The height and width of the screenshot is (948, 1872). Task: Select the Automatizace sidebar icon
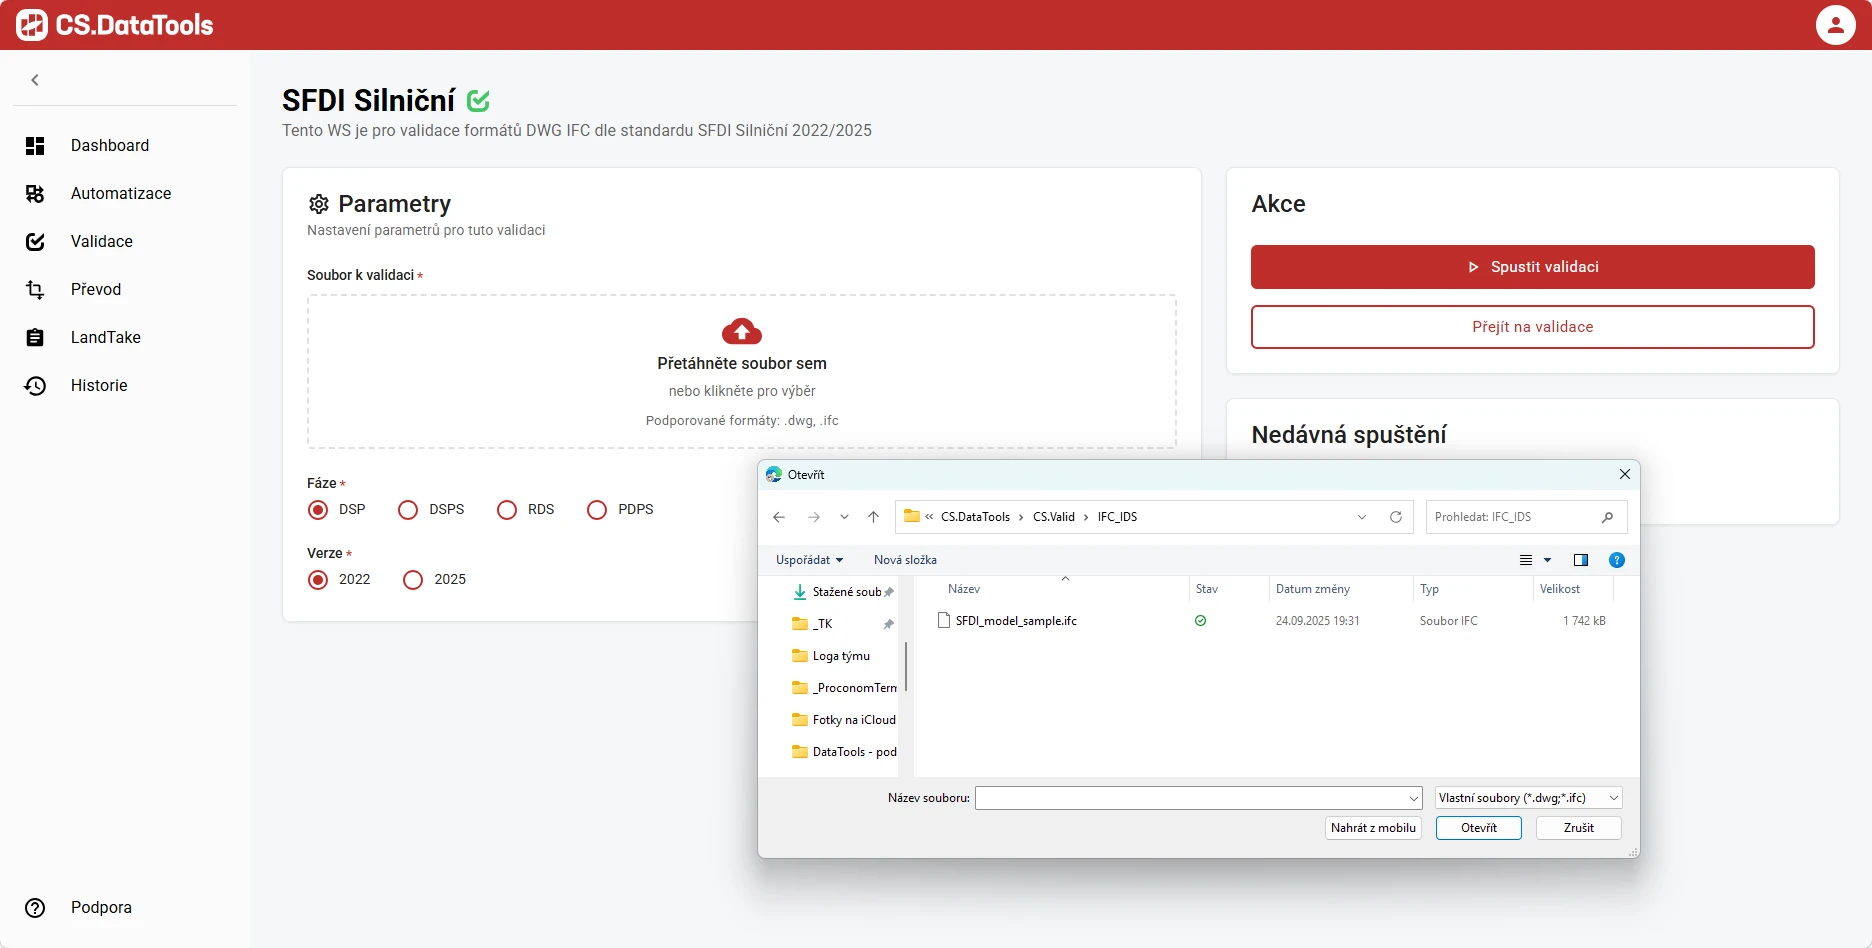point(35,193)
